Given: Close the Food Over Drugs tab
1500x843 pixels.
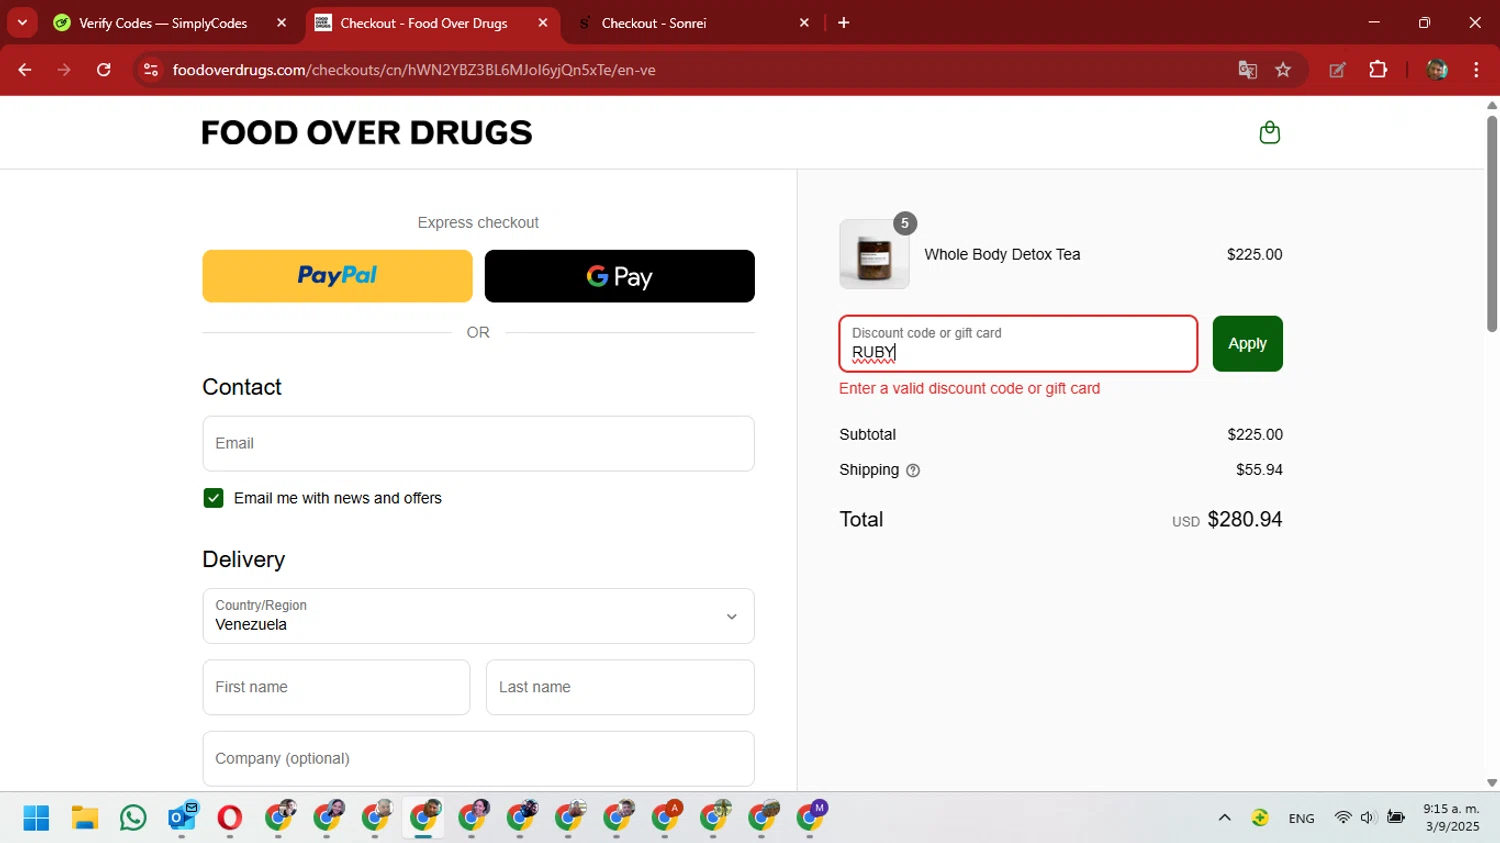Looking at the screenshot, I should [x=543, y=23].
